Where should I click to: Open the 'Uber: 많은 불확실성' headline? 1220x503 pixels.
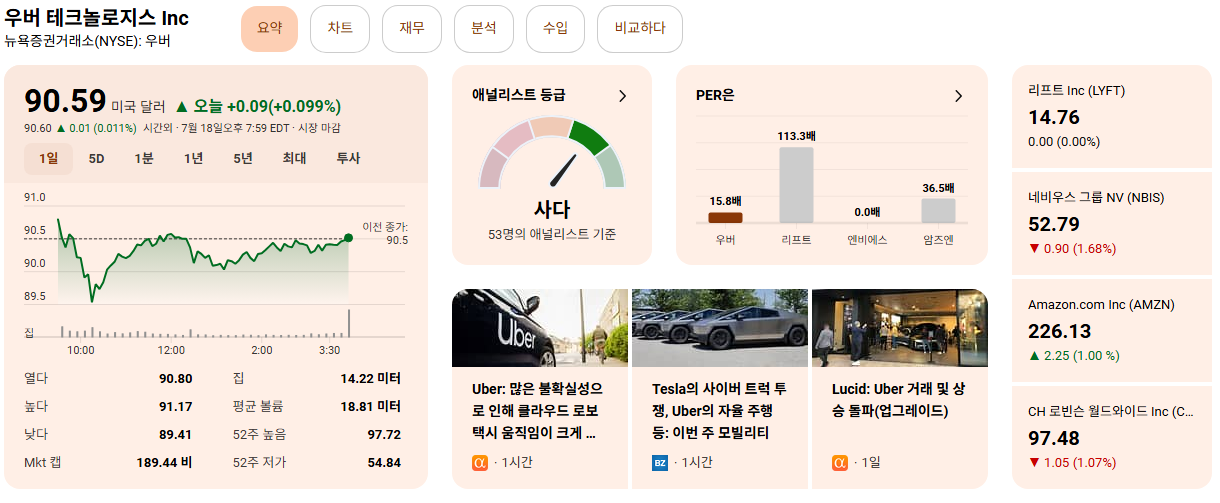pyautogui.click(x=538, y=410)
